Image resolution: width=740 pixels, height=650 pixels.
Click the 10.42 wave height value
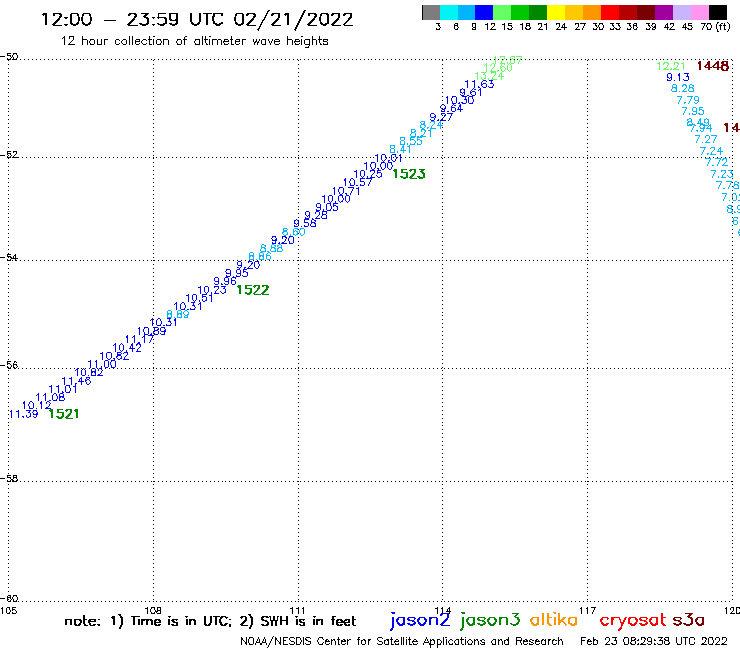[x=127, y=348]
